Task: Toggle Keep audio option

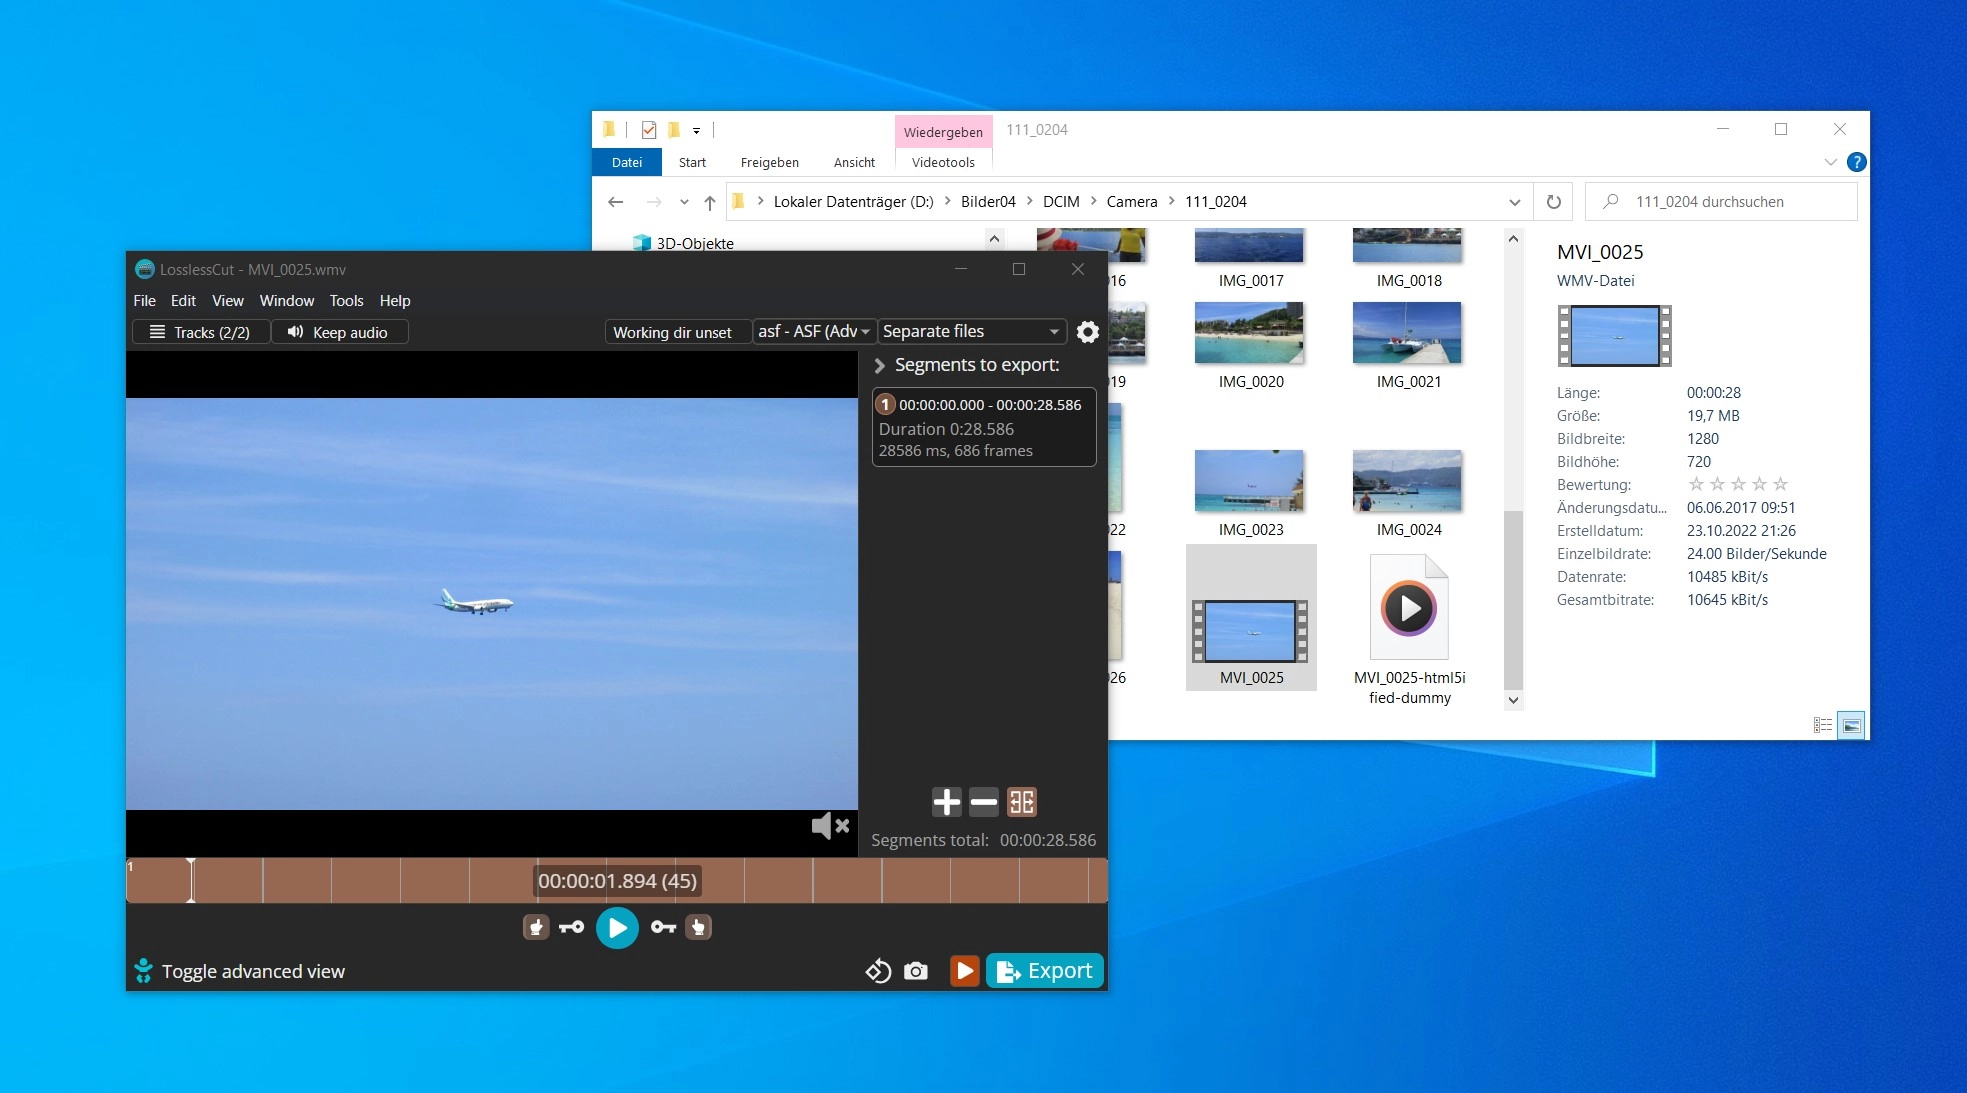Action: tap(338, 332)
